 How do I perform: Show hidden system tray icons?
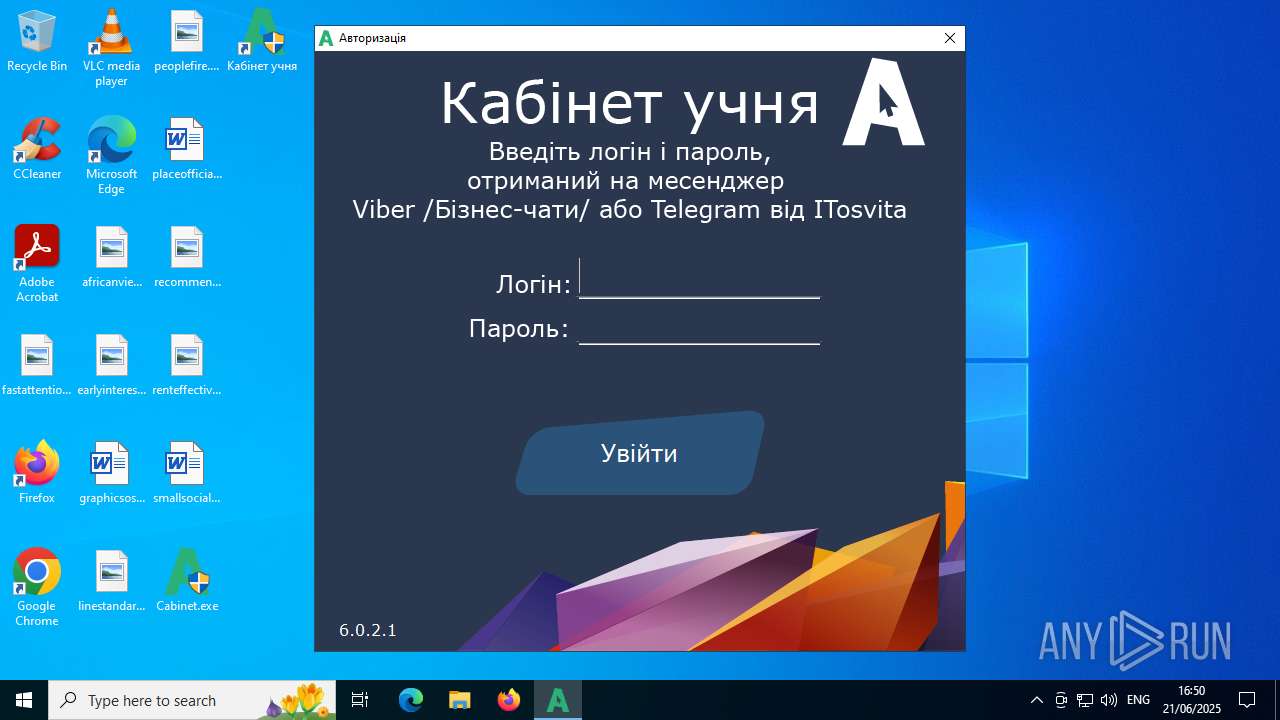click(x=1037, y=700)
